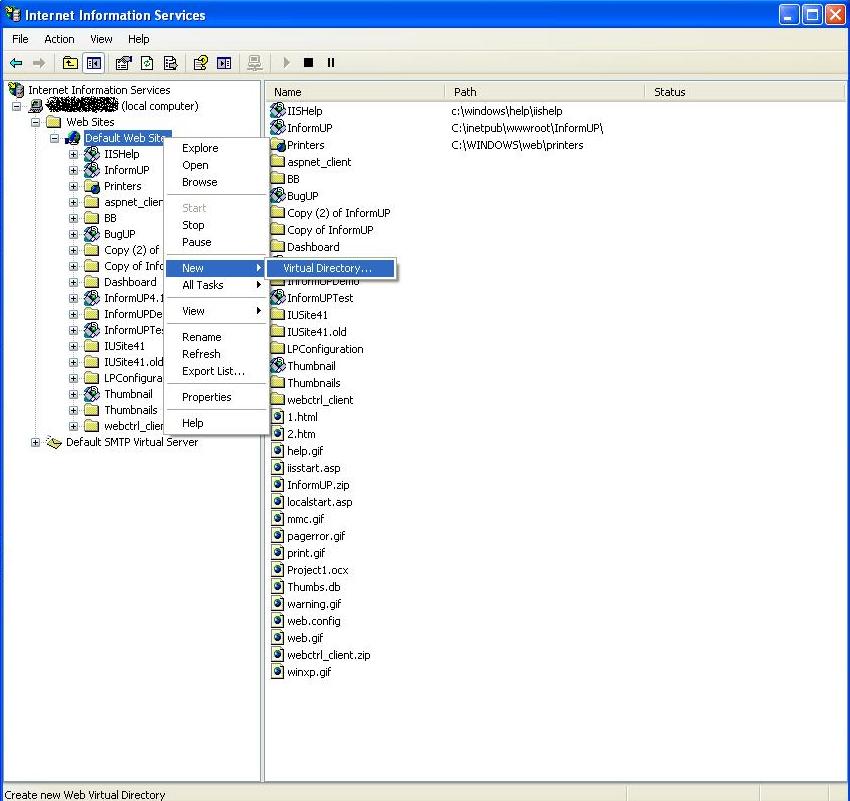
Task: Toggle the Show/Hide Console Tree icon
Action: click(x=94, y=63)
